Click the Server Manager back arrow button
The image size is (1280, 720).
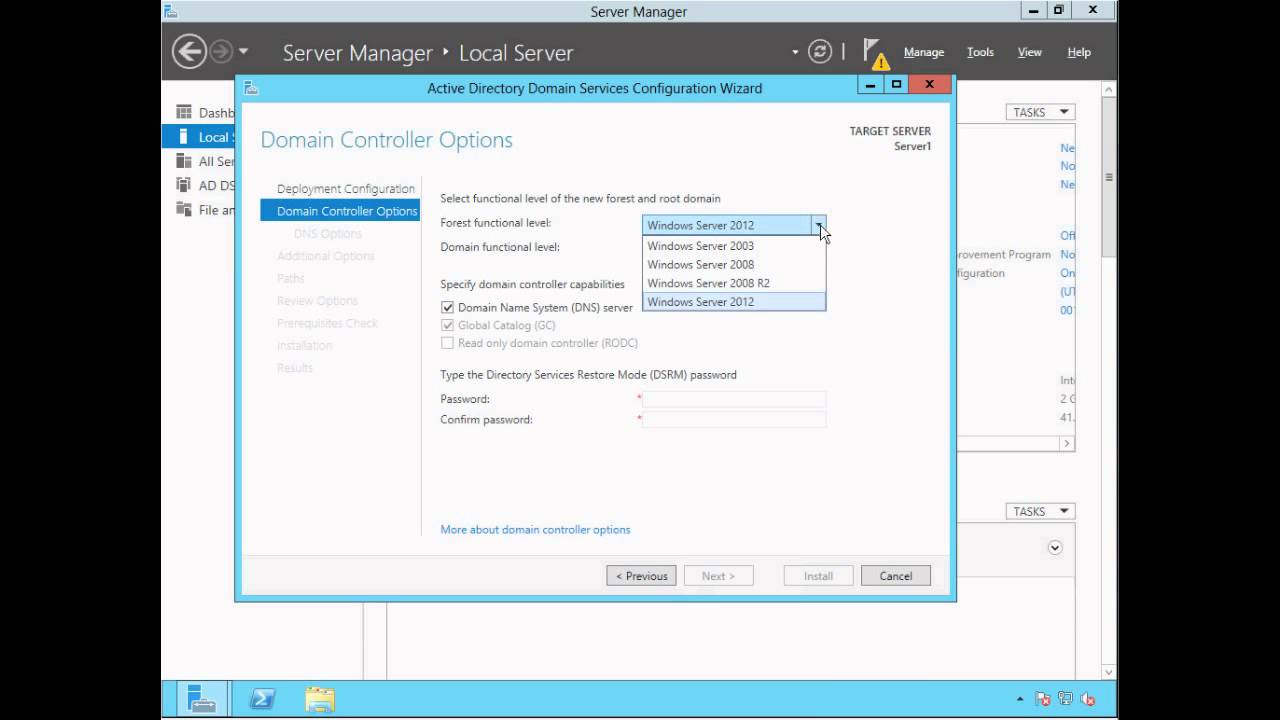[189, 51]
